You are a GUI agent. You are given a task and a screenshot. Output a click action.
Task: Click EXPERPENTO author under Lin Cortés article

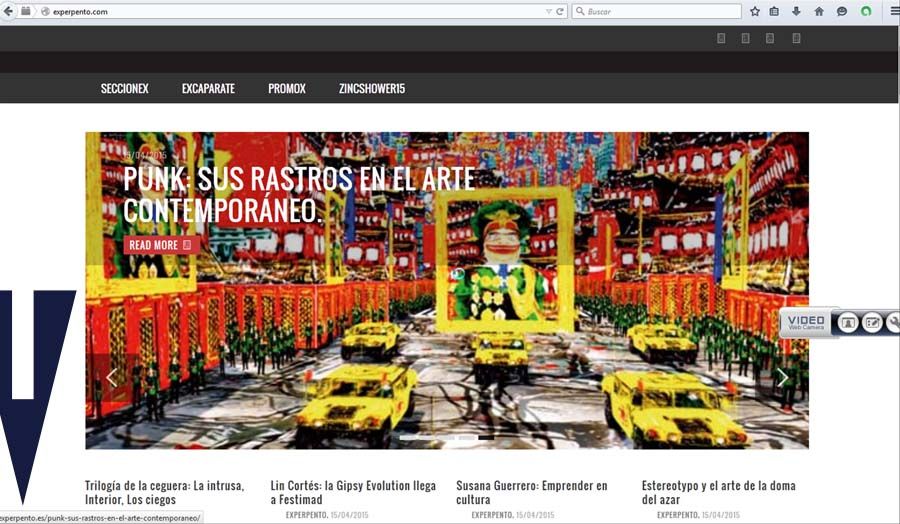pyautogui.click(x=307, y=515)
